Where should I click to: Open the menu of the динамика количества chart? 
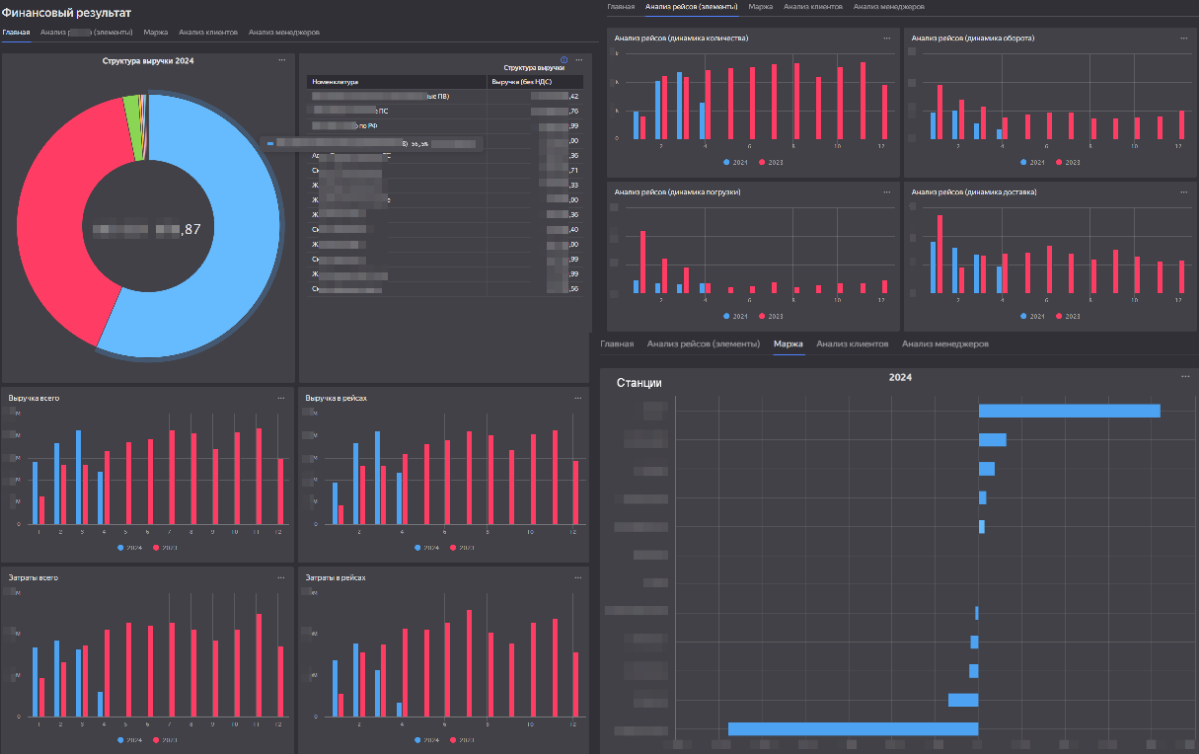pyautogui.click(x=887, y=38)
